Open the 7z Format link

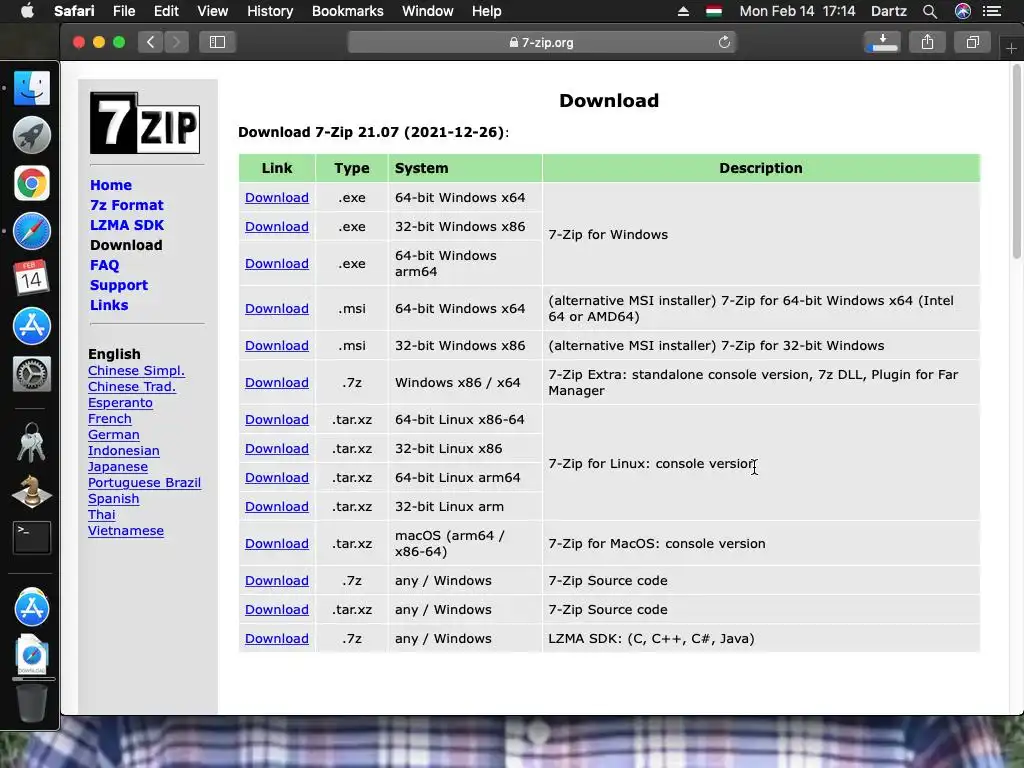(x=127, y=205)
